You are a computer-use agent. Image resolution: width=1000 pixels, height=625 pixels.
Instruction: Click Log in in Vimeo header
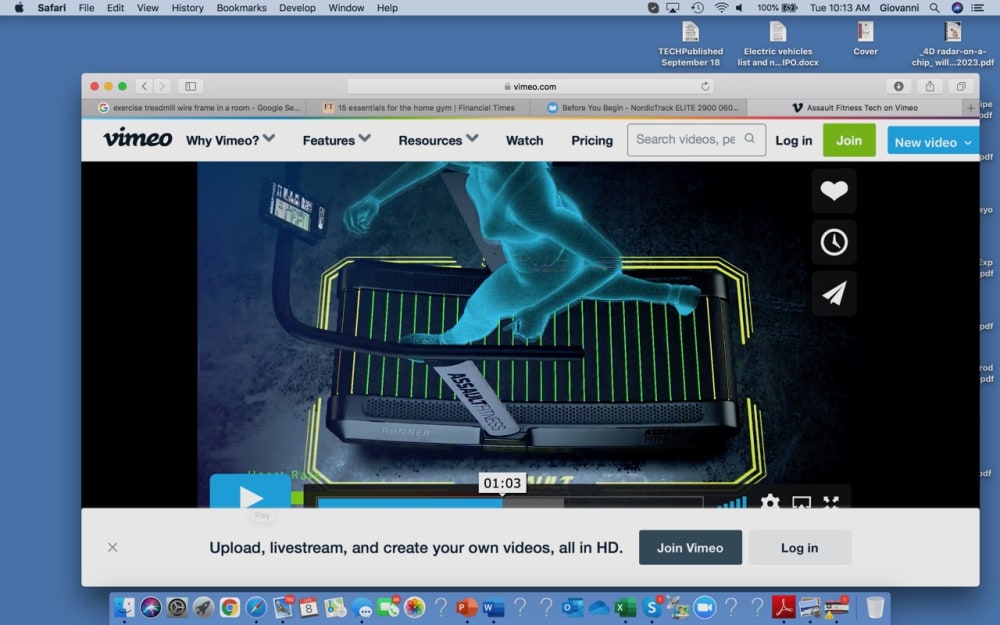(793, 140)
